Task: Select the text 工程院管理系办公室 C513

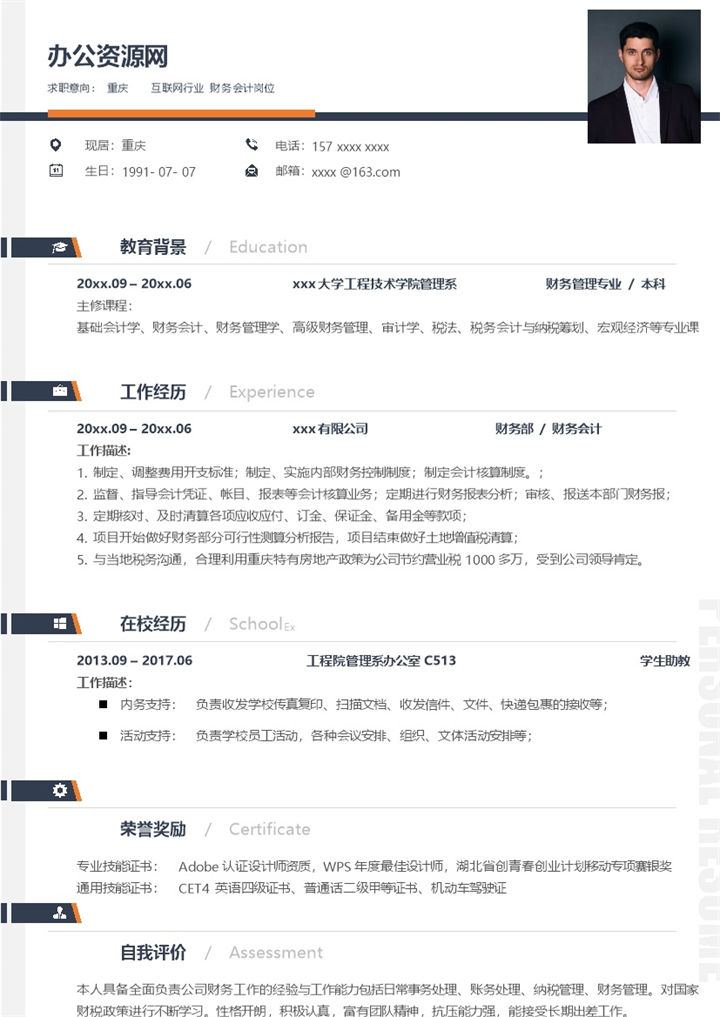Action: pos(381,660)
